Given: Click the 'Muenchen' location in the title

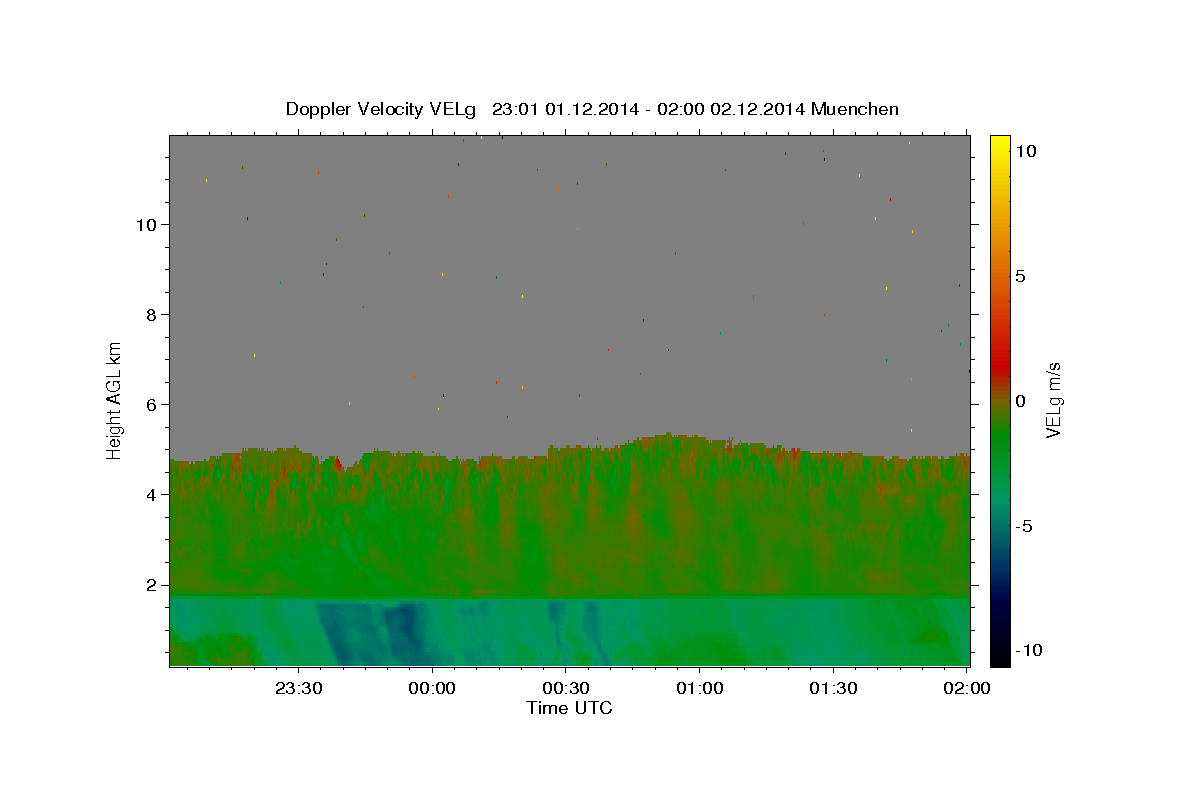Looking at the screenshot, I should point(855,109).
